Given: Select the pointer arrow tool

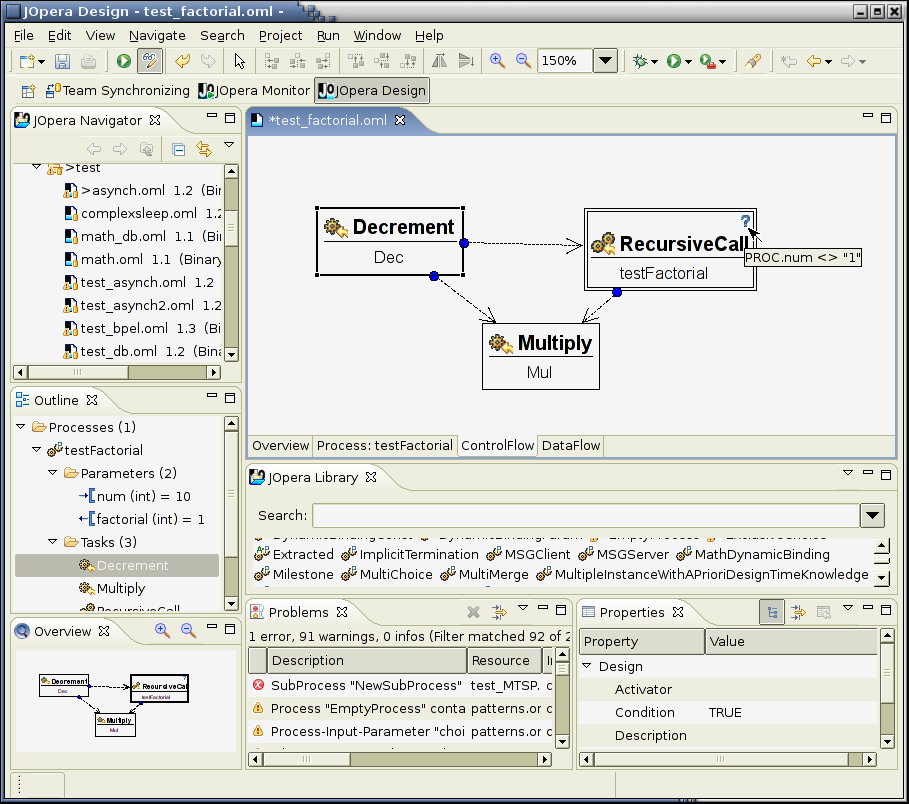Looking at the screenshot, I should coord(239,61).
